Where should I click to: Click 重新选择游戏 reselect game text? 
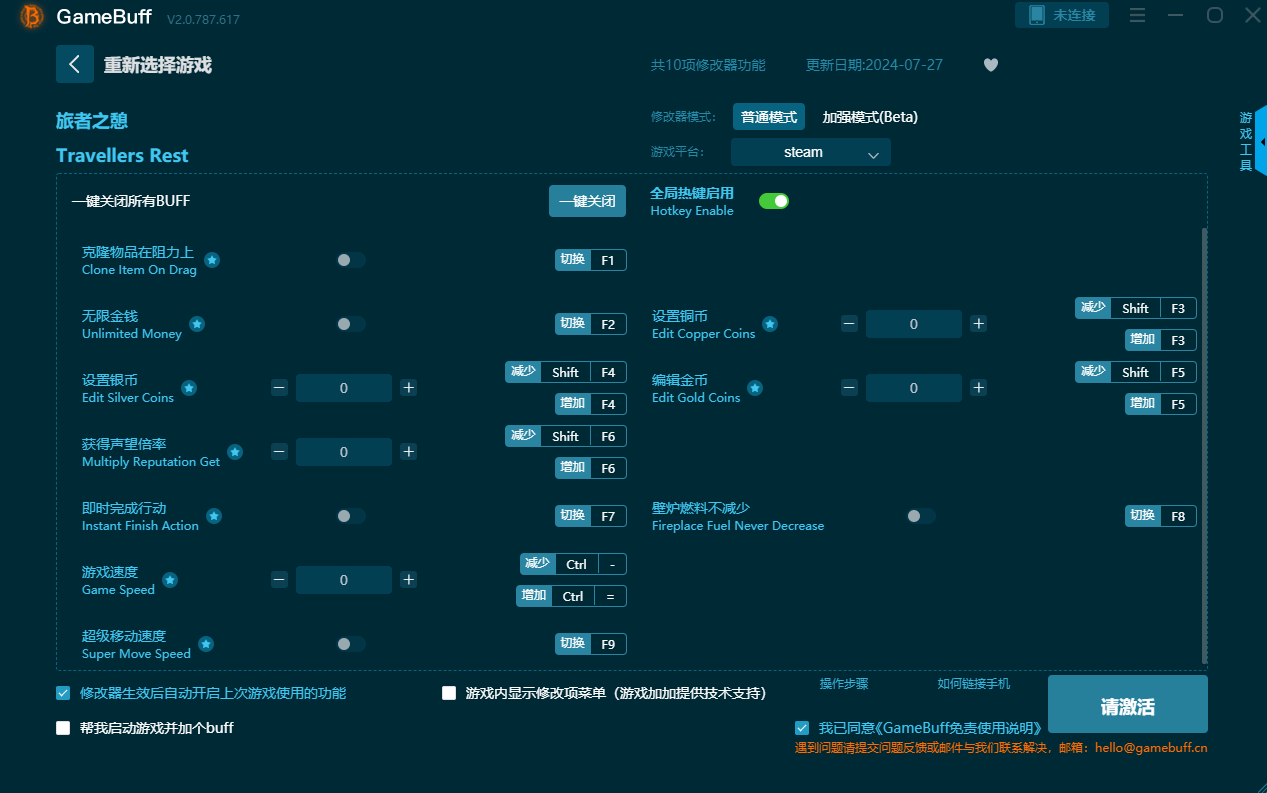coord(158,65)
